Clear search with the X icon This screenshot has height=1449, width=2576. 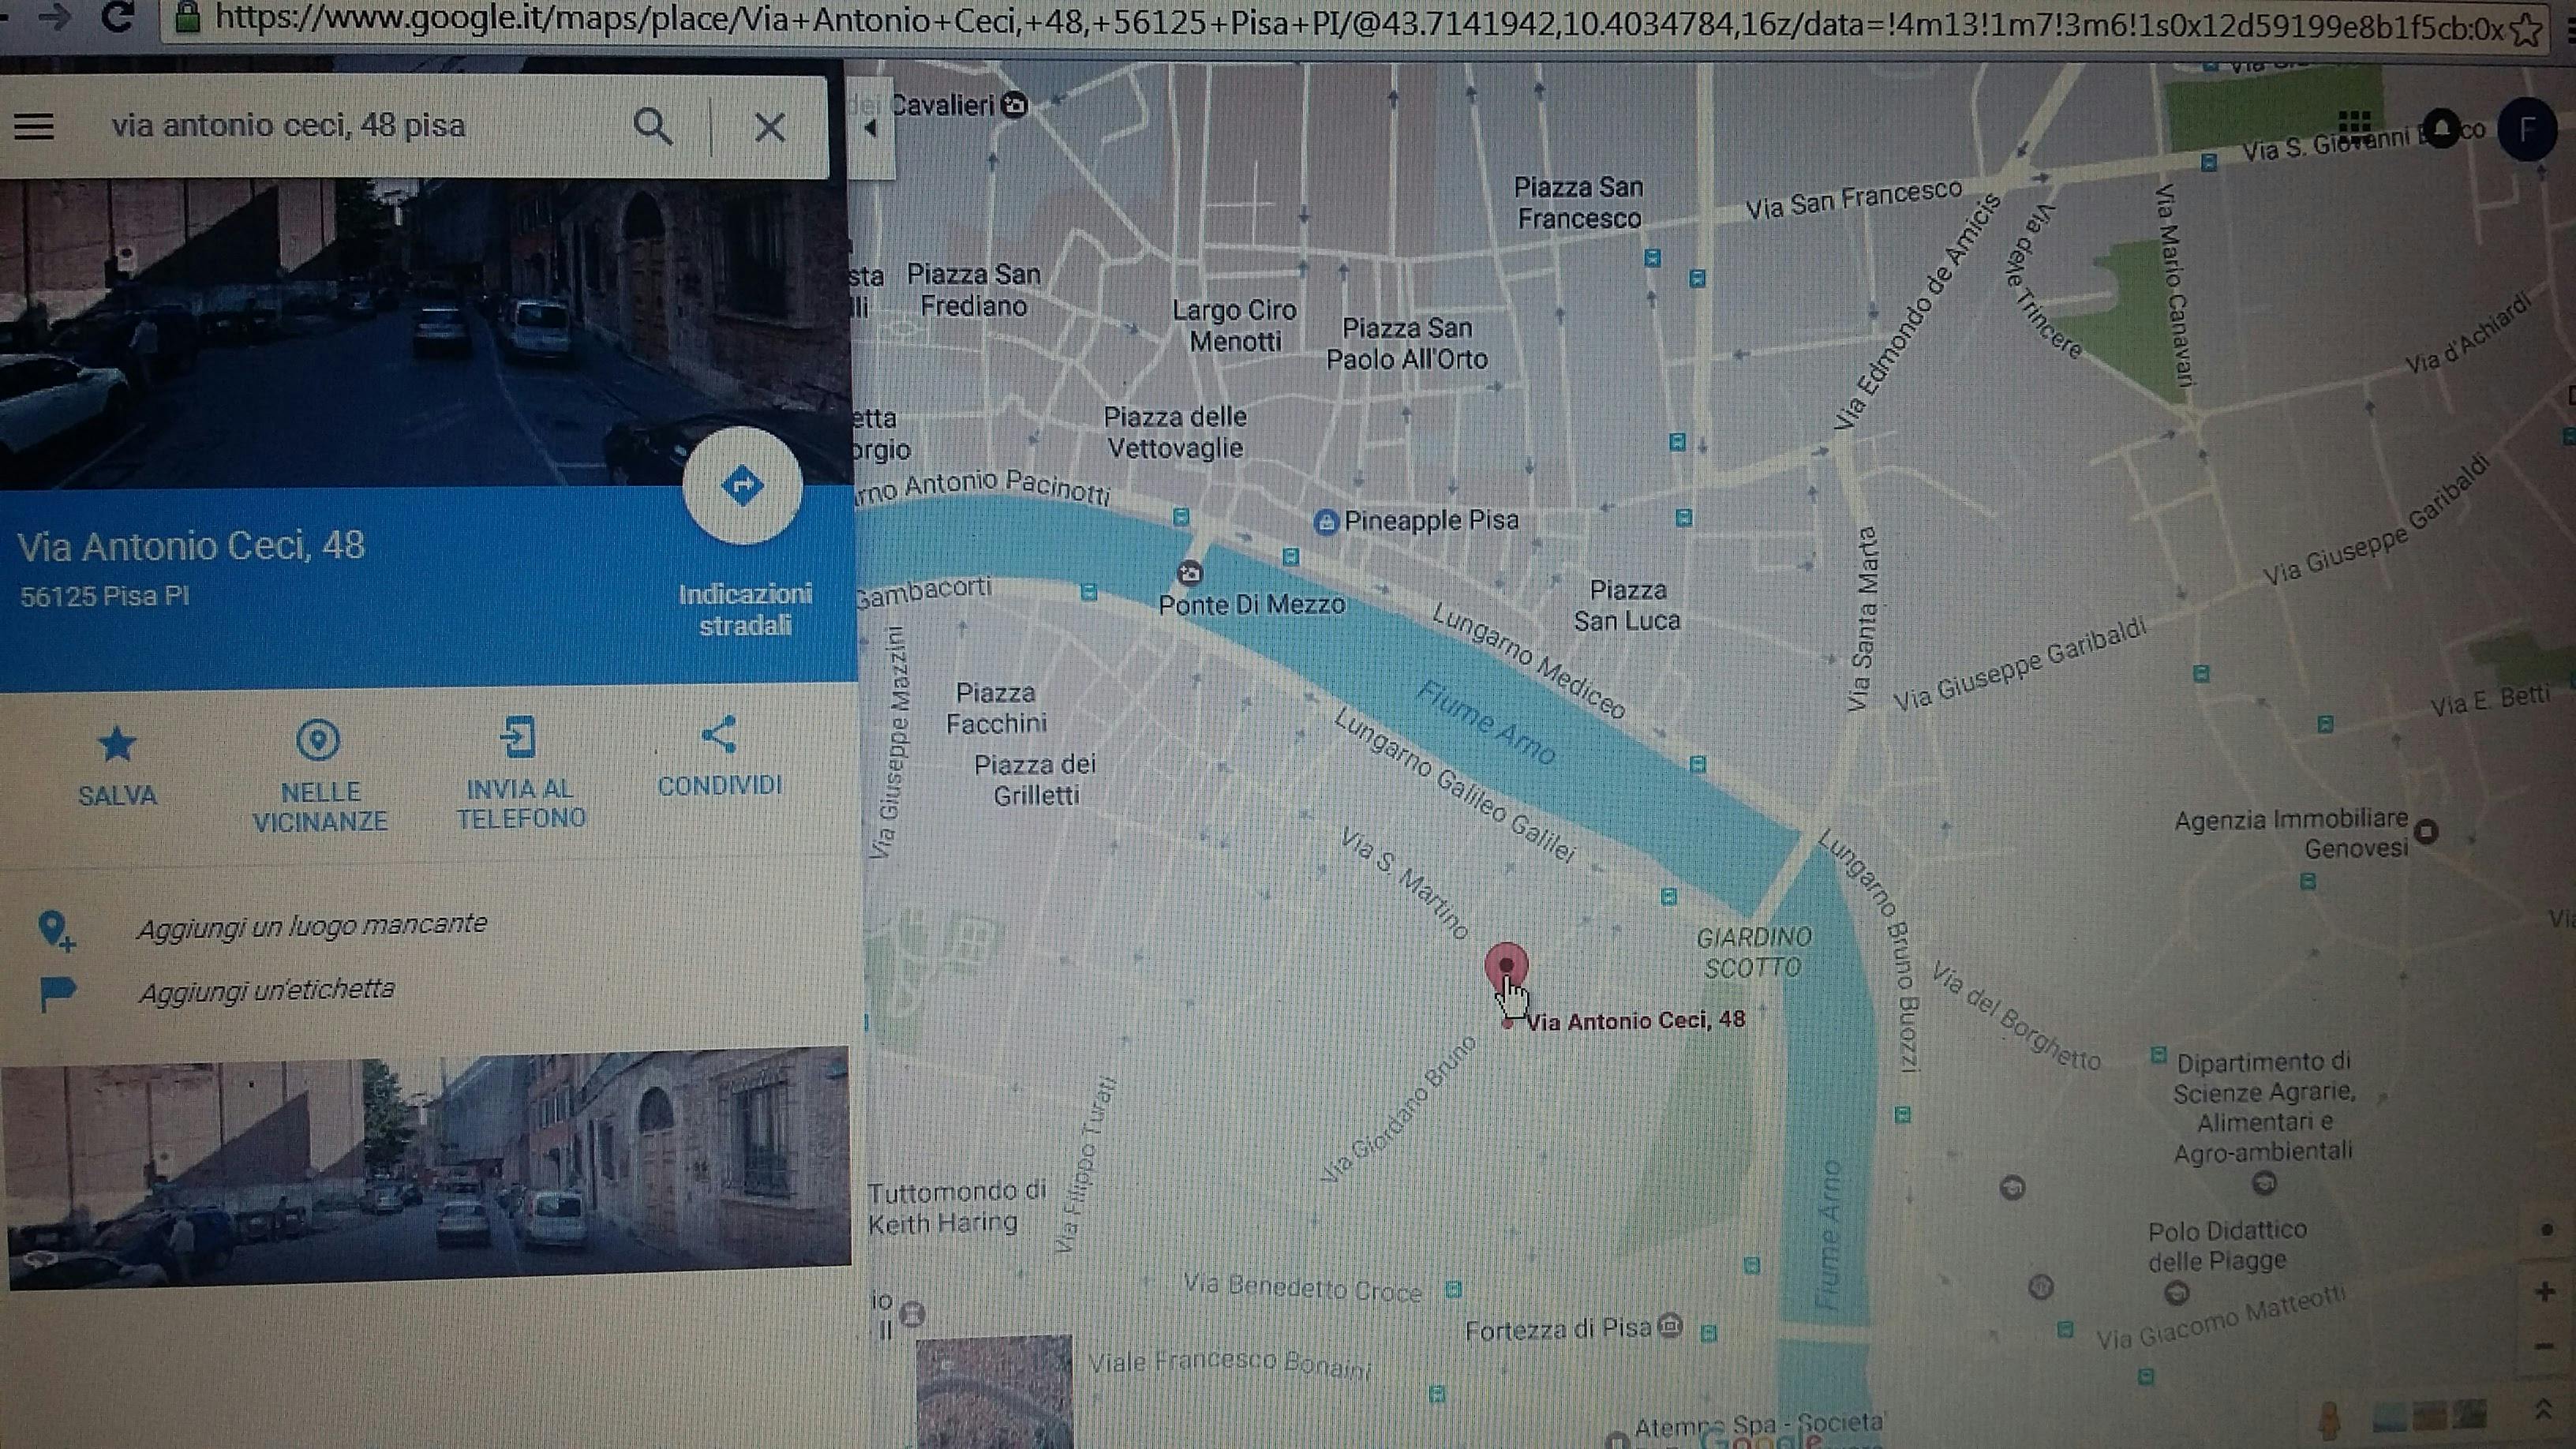(769, 127)
